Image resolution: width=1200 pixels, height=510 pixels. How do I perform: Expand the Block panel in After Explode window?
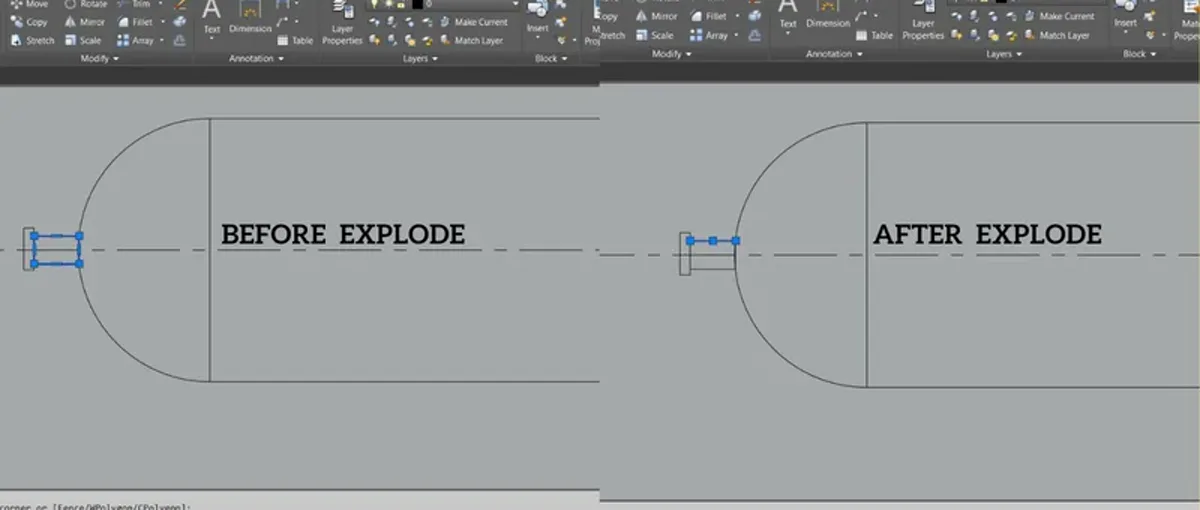point(1139,54)
